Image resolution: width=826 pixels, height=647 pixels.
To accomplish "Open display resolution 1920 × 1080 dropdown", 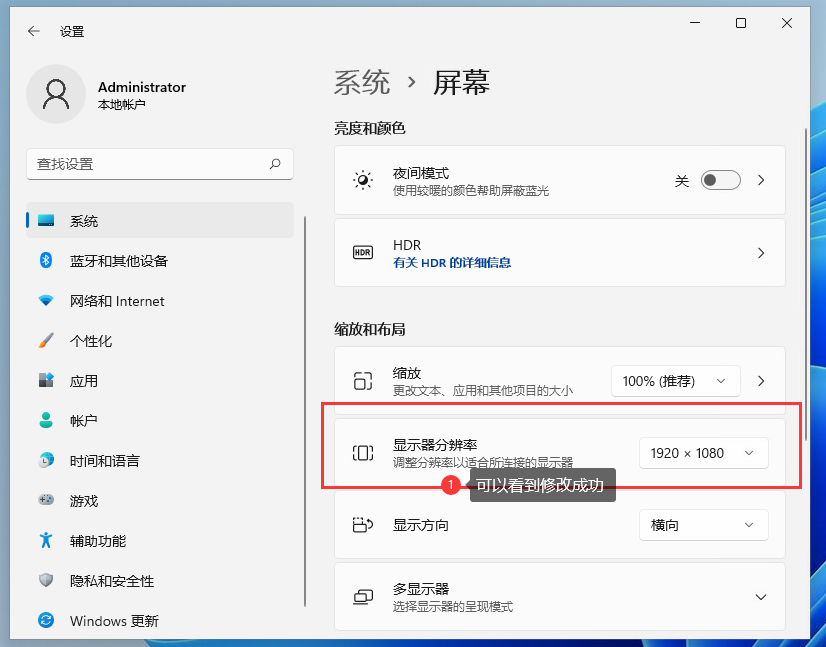I will click(x=703, y=453).
